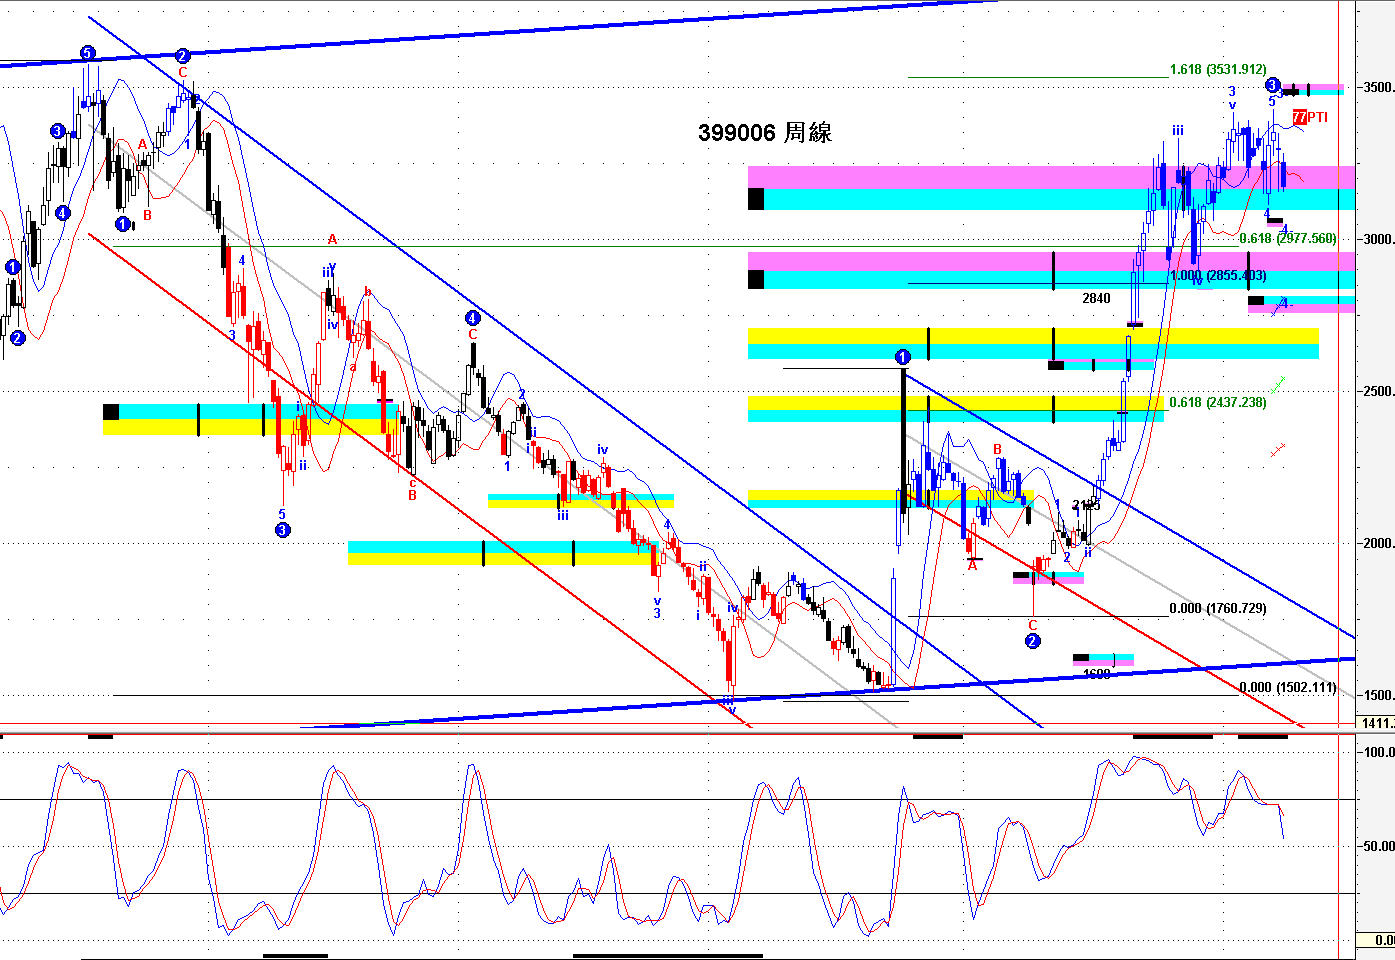
Task: Click the "0.000 (1502.111)" level label
Action: [x=1287, y=688]
